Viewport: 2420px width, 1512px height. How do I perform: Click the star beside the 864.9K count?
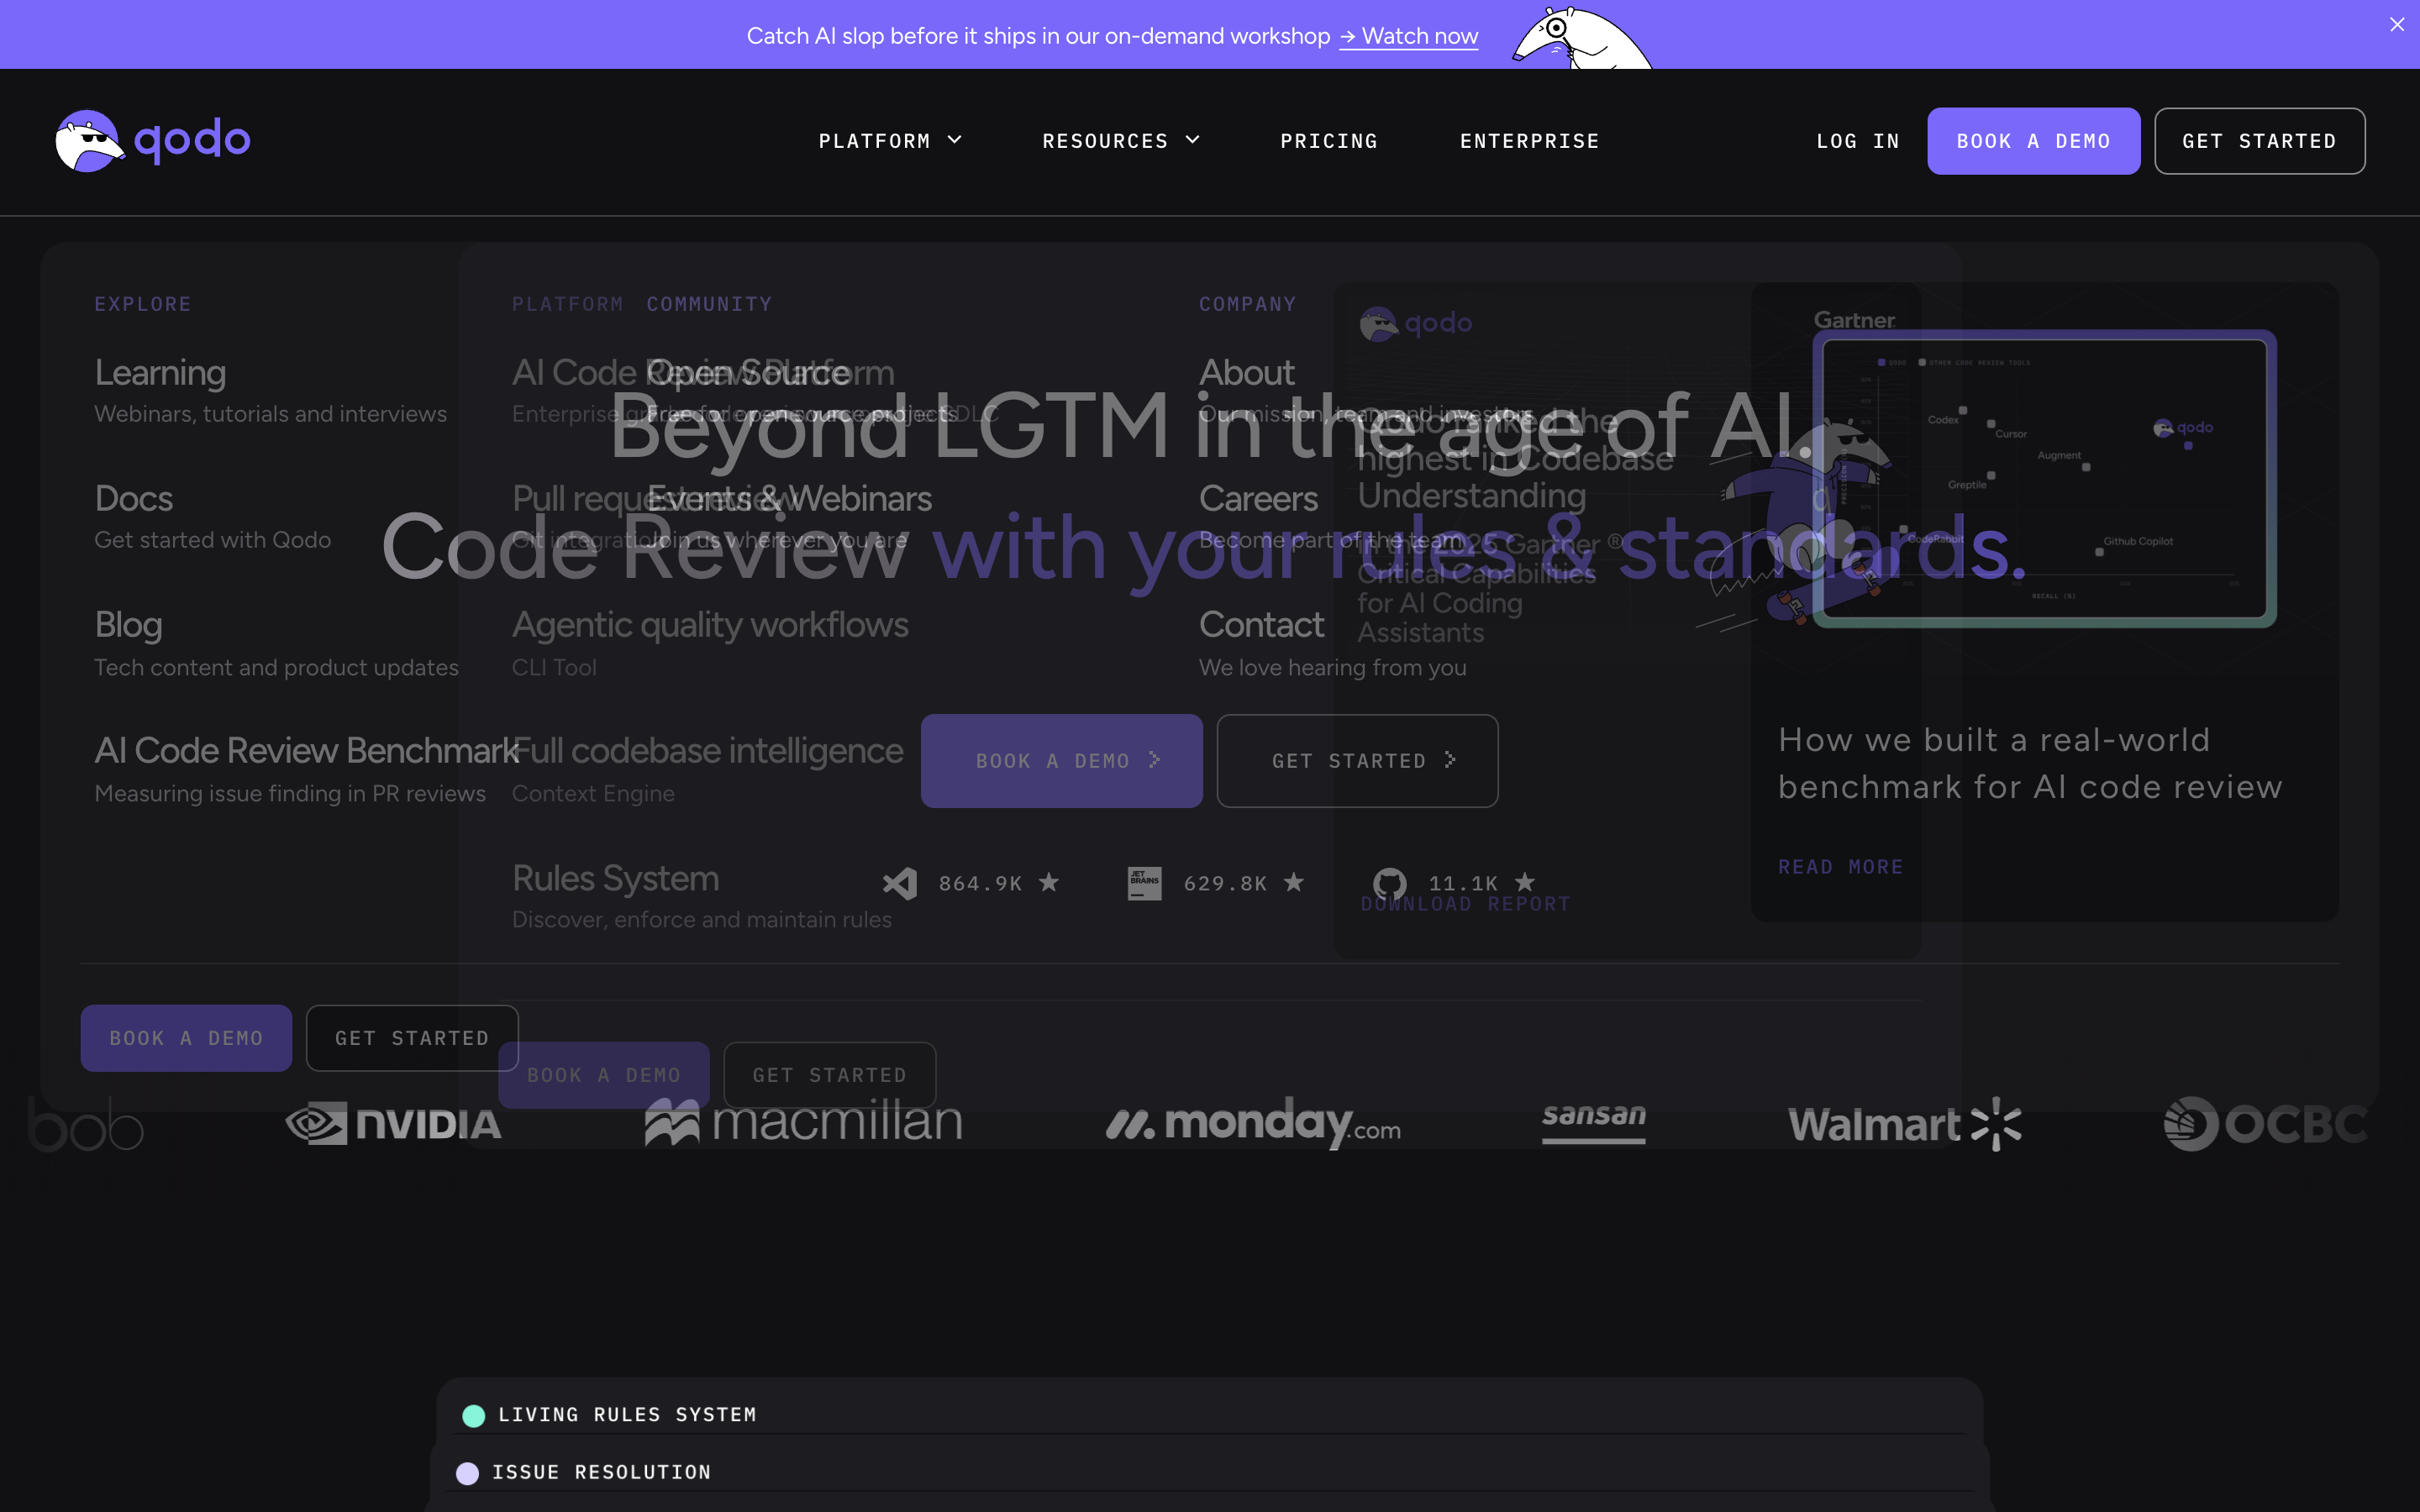1049,882
